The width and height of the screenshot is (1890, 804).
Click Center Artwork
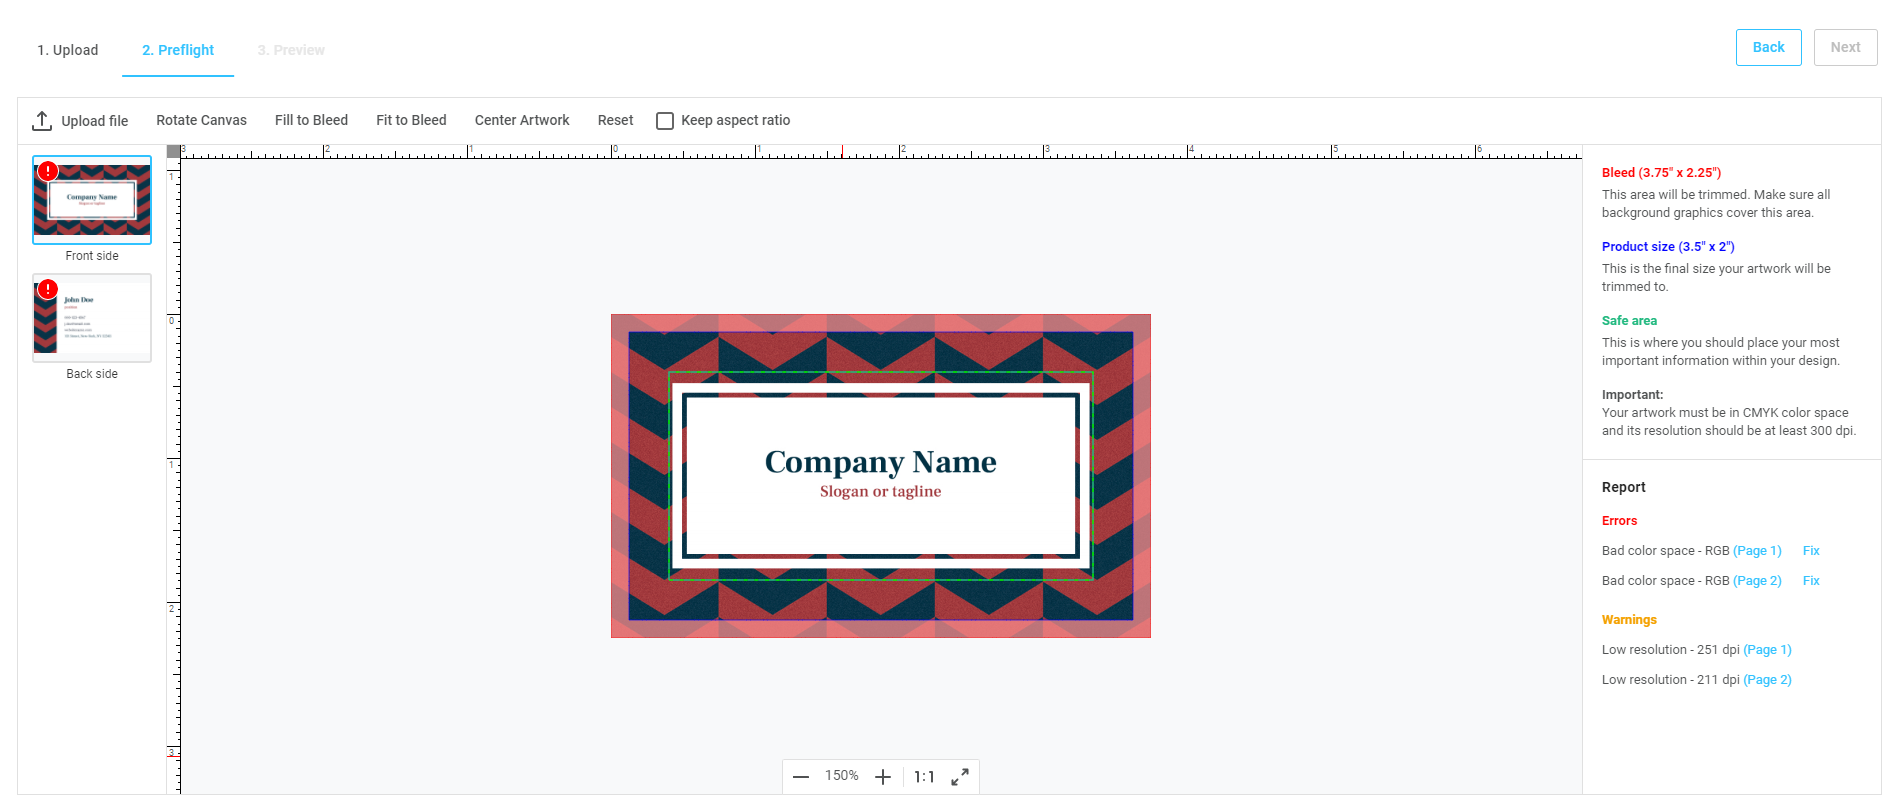pyautogui.click(x=522, y=120)
